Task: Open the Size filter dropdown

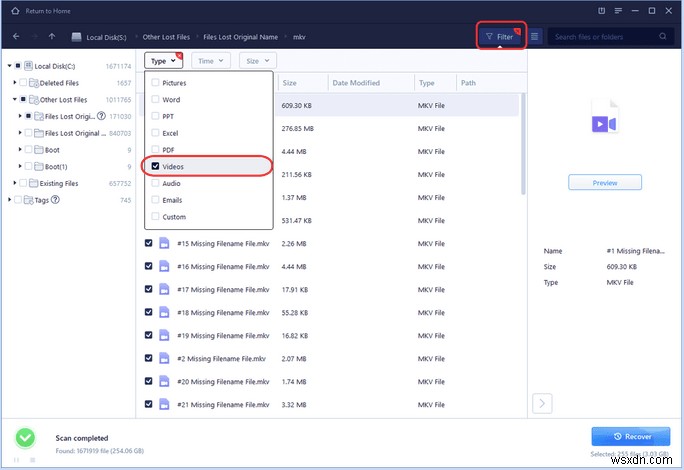Action: coord(257,60)
